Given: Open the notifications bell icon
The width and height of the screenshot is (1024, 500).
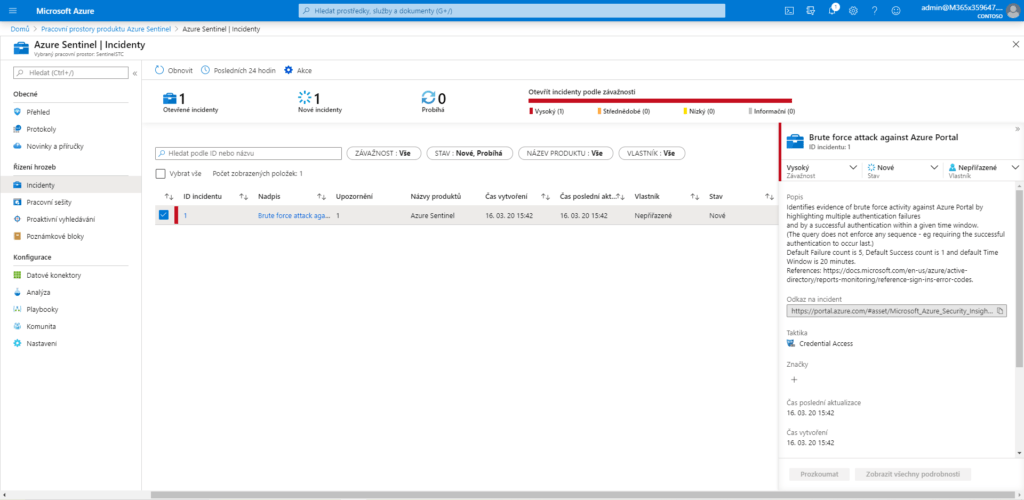Looking at the screenshot, I should click(830, 10).
